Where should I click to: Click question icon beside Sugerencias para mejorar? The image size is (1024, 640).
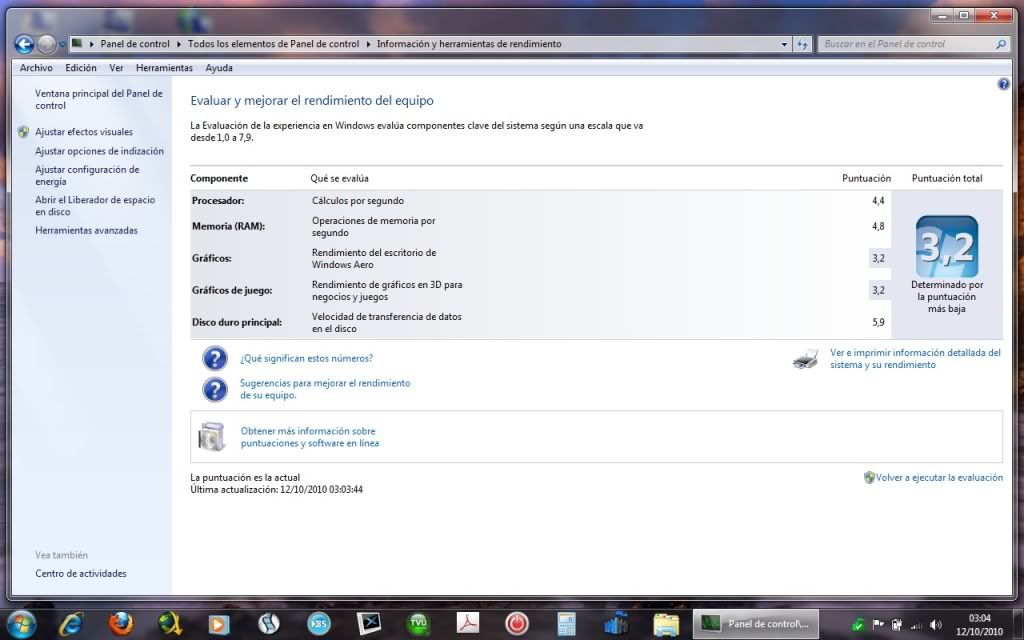215,389
